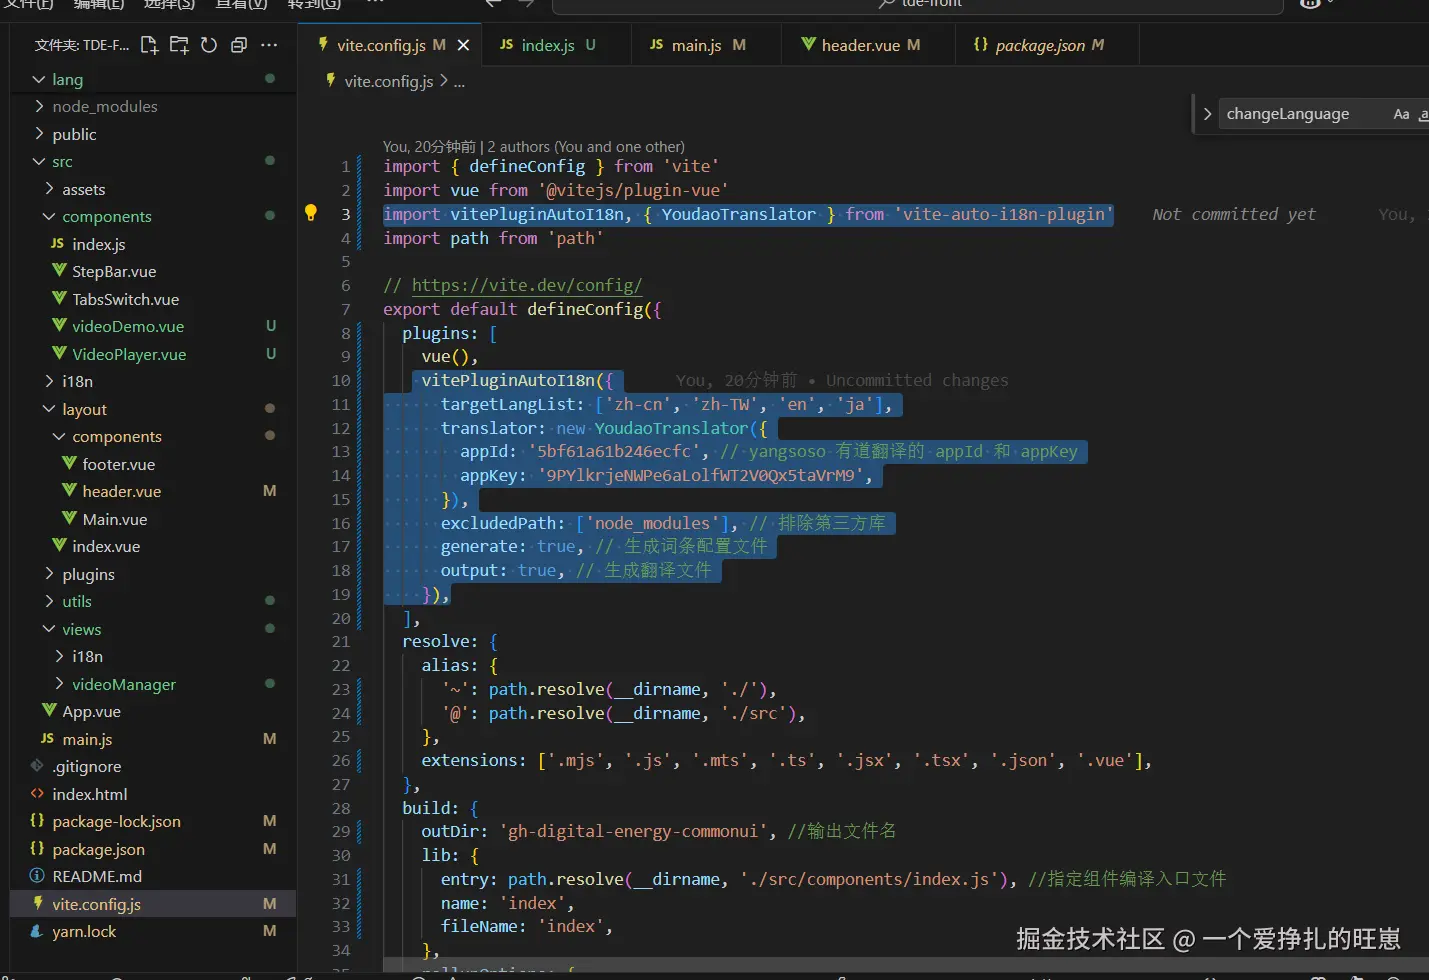Click the '2 authors' CodeLens annotation

pos(586,147)
